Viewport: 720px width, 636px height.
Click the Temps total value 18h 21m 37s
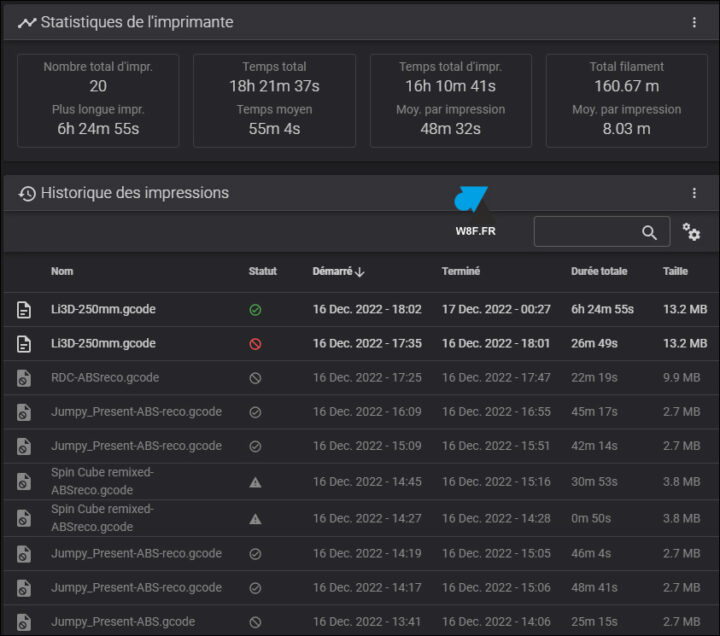coord(274,86)
